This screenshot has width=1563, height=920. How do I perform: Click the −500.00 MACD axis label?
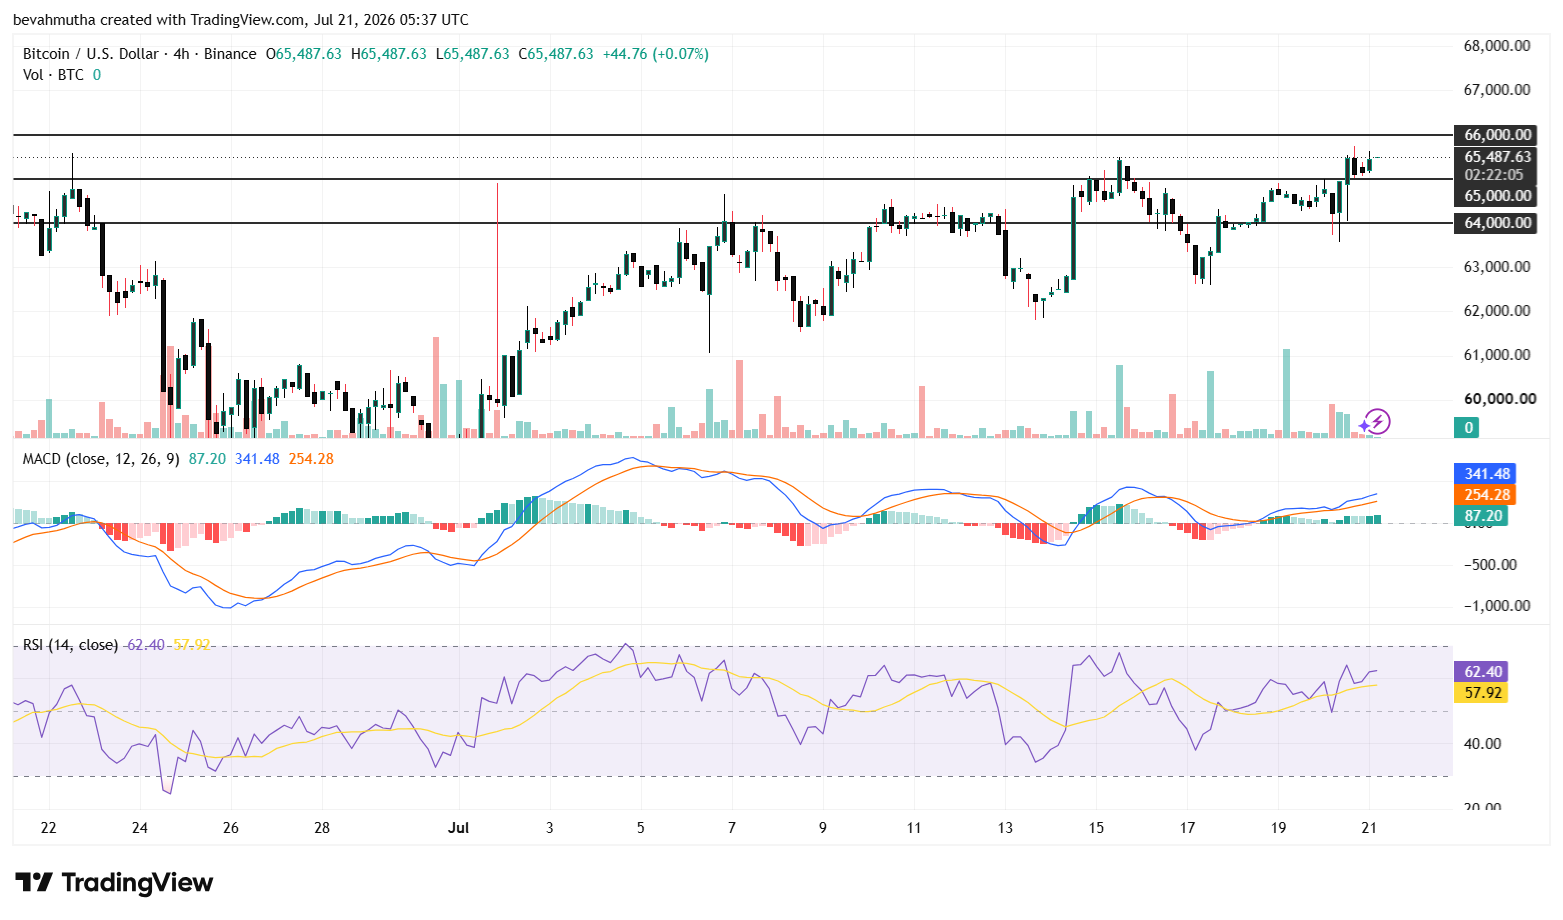coord(1490,565)
